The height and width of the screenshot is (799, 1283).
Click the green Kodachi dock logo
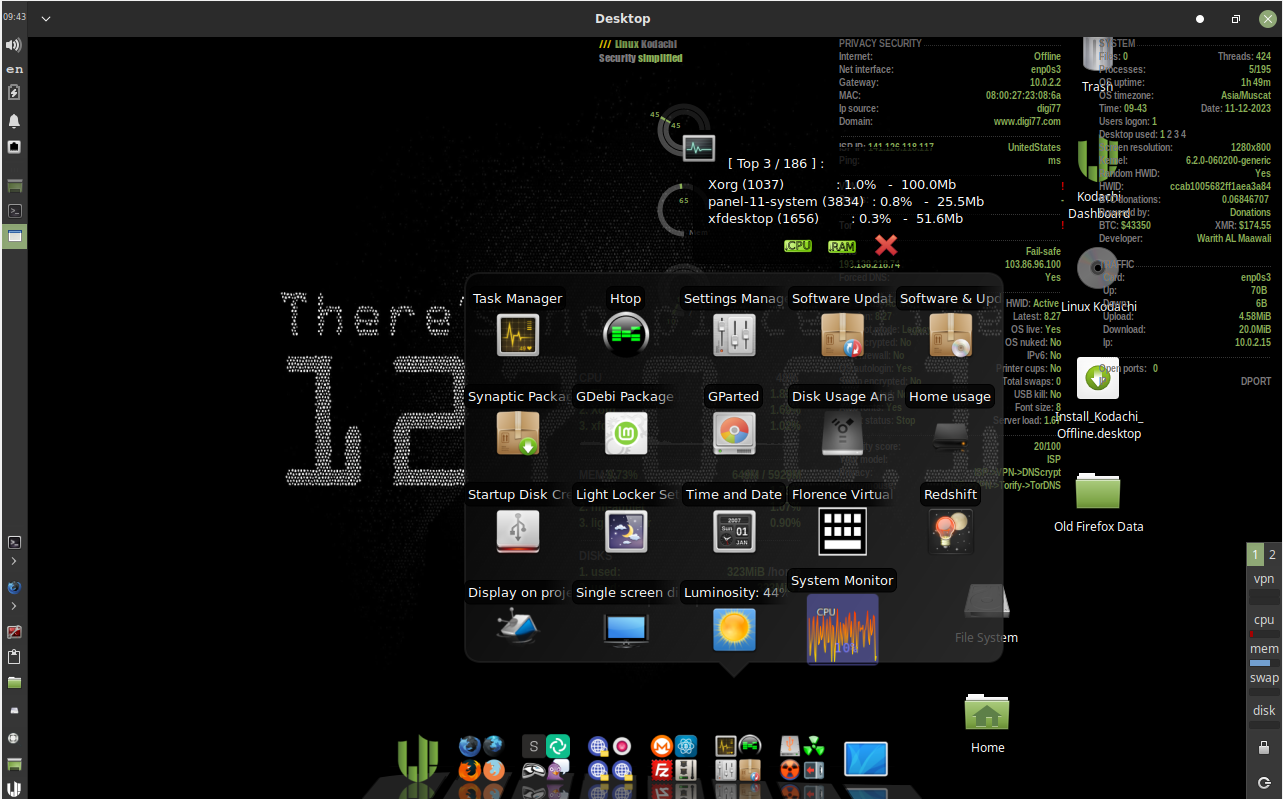point(418,757)
